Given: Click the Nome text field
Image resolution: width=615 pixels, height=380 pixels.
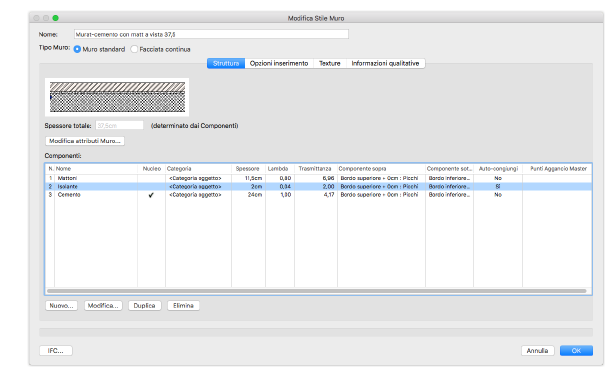Looking at the screenshot, I should pos(211,35).
